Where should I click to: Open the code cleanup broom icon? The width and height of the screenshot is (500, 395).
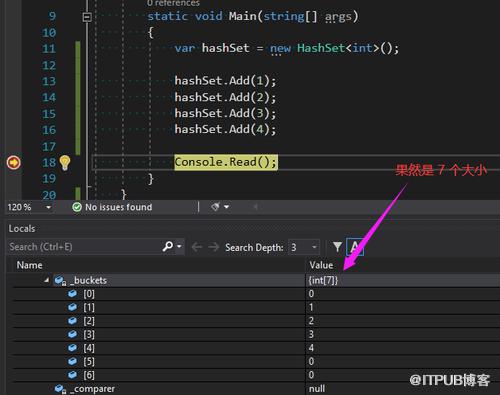tap(215, 207)
